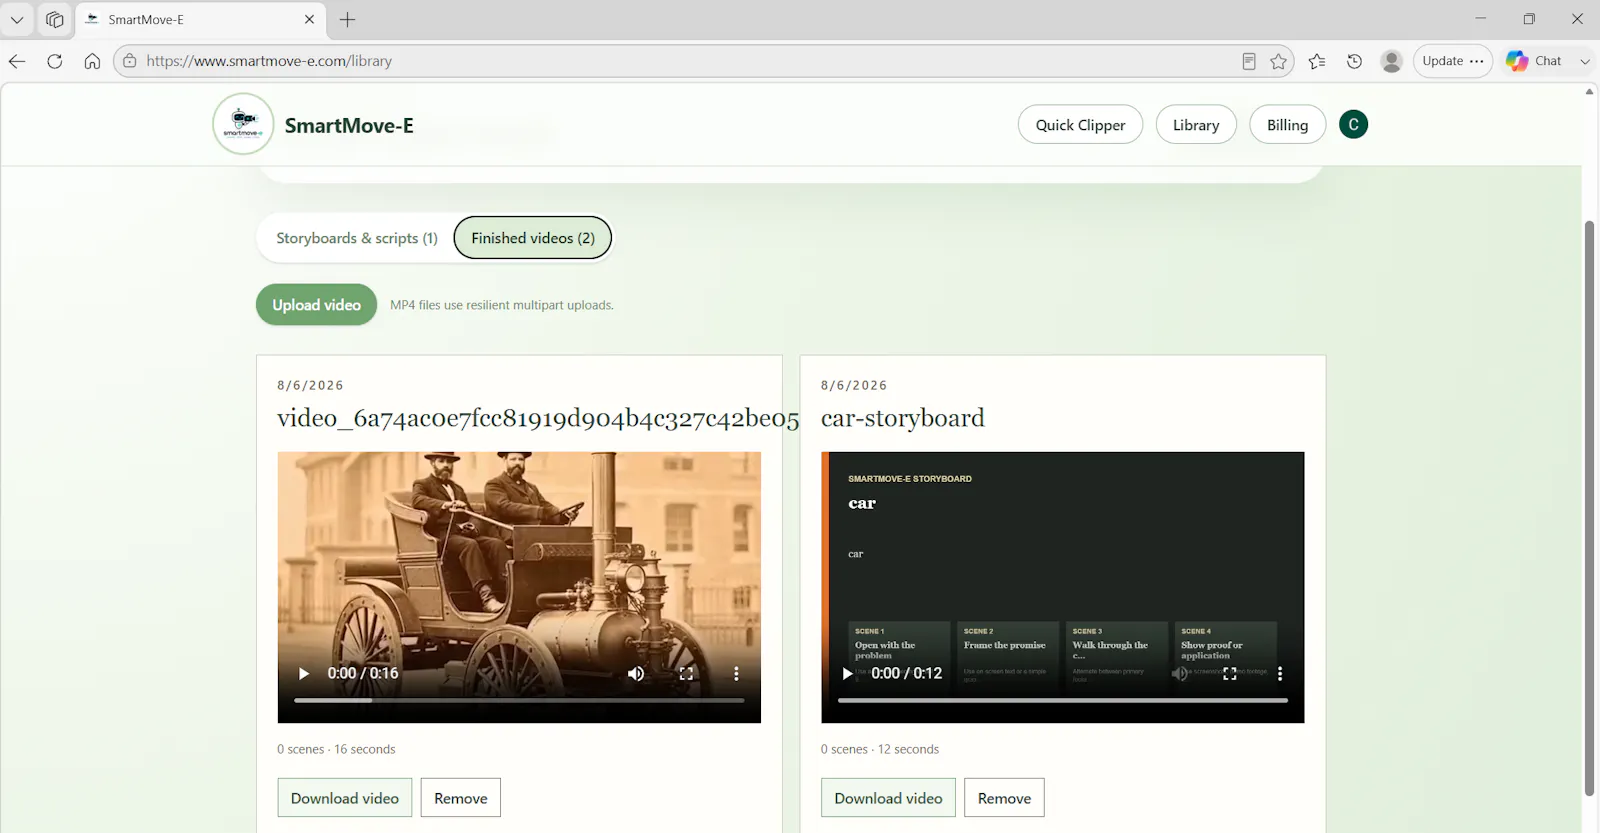The image size is (1600, 833).
Task: Click the address bar URL
Action: click(269, 61)
